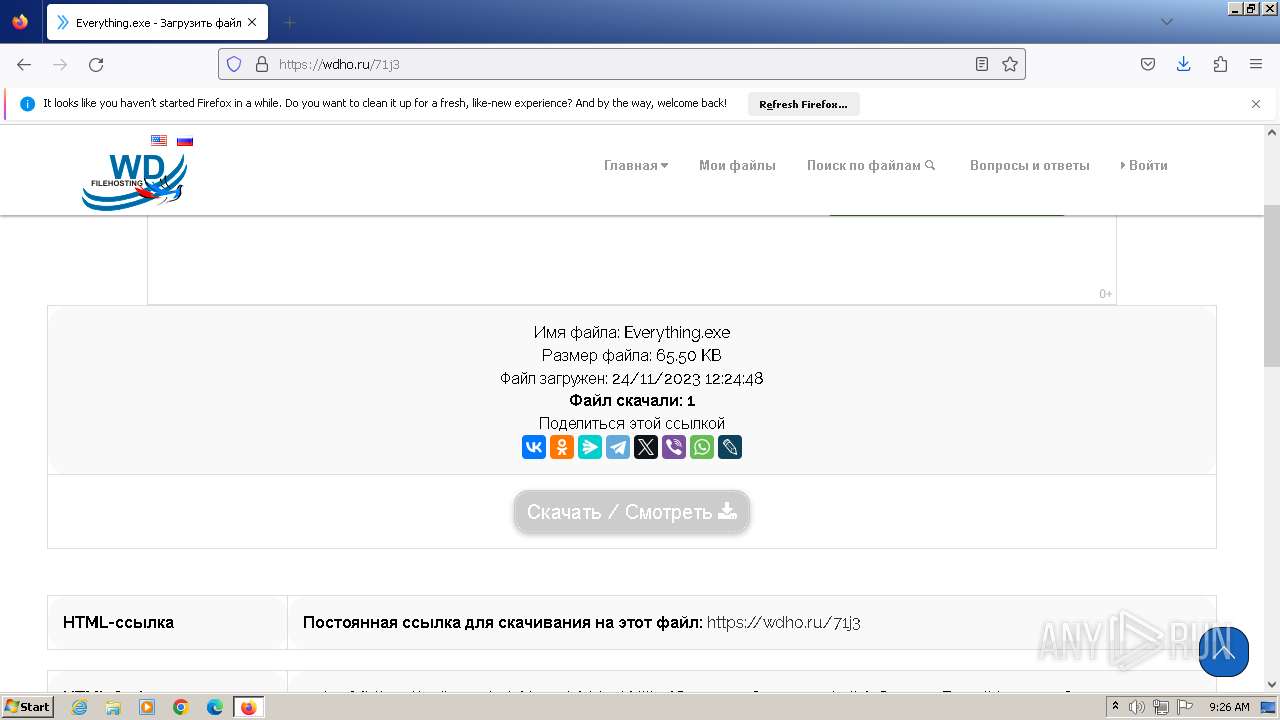
Task: Reload the current page
Action: click(96, 64)
